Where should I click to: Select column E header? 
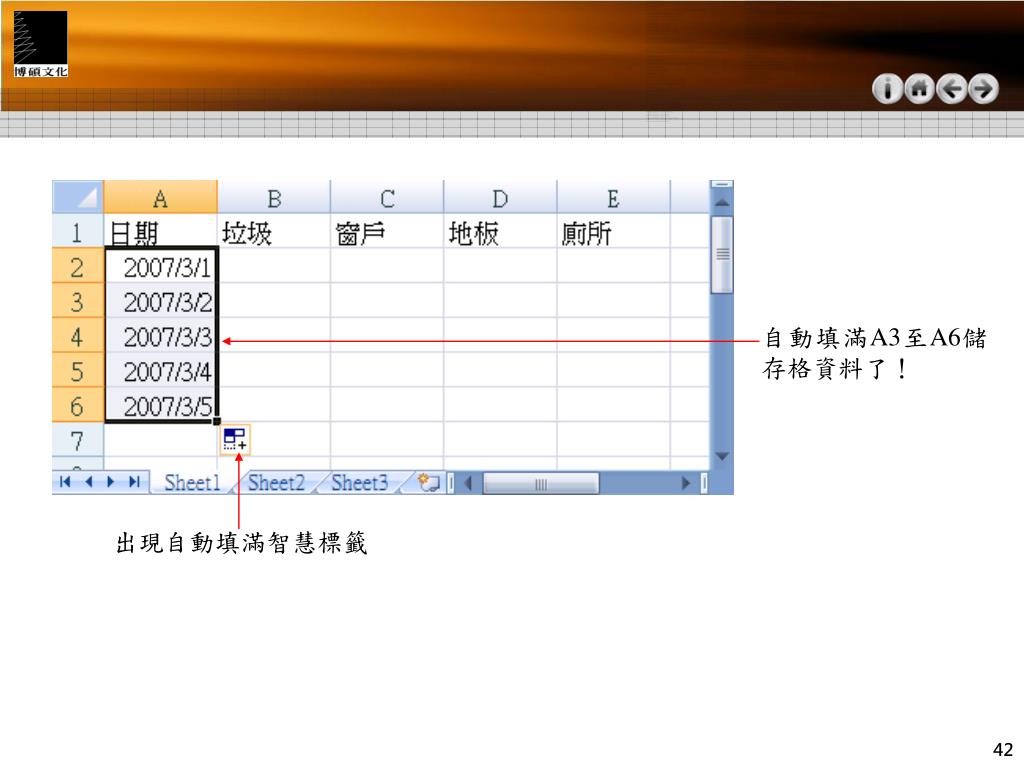[614, 197]
